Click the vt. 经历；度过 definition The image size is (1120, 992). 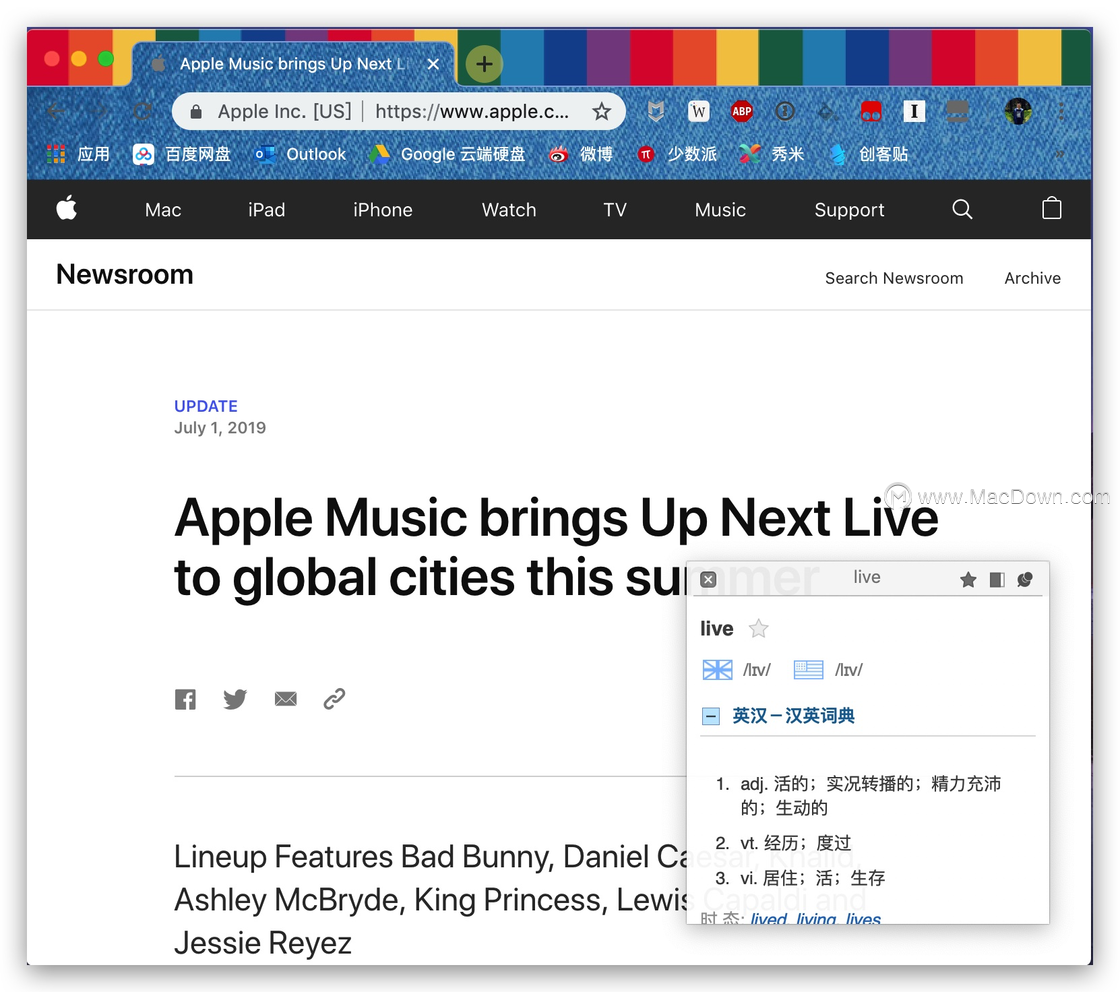pyautogui.click(x=795, y=843)
